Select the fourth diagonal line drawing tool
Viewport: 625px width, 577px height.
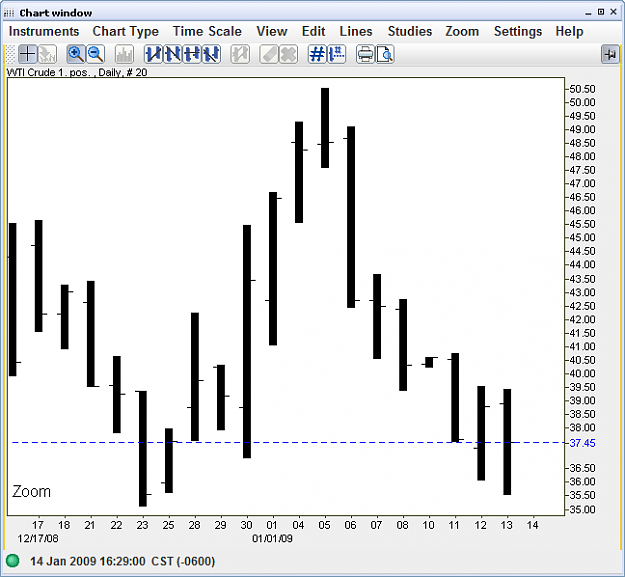tap(211, 54)
